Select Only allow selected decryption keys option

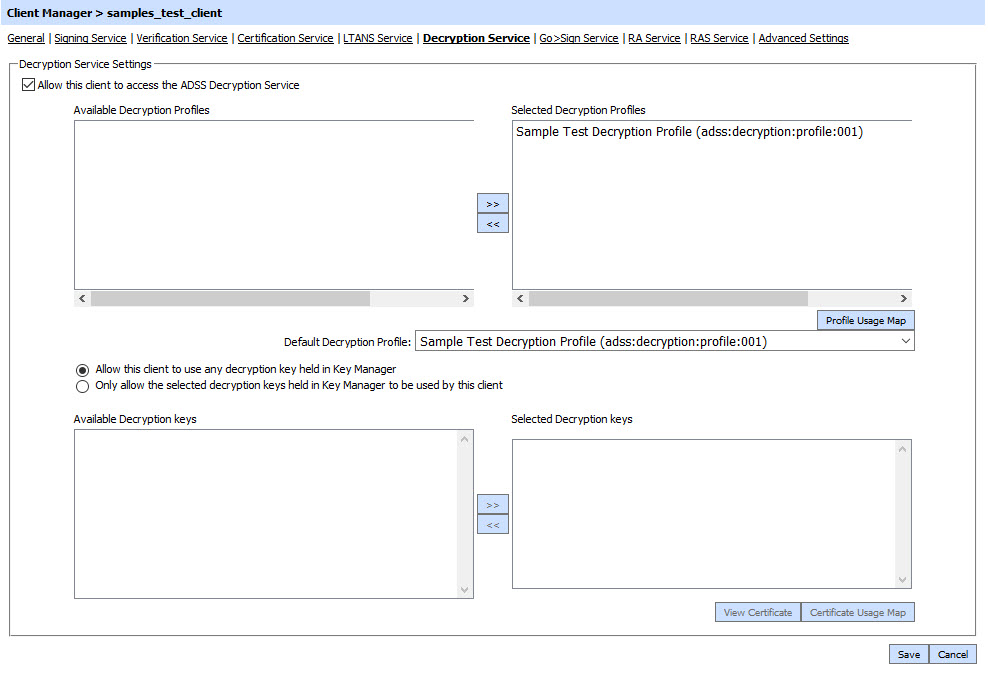point(83,386)
